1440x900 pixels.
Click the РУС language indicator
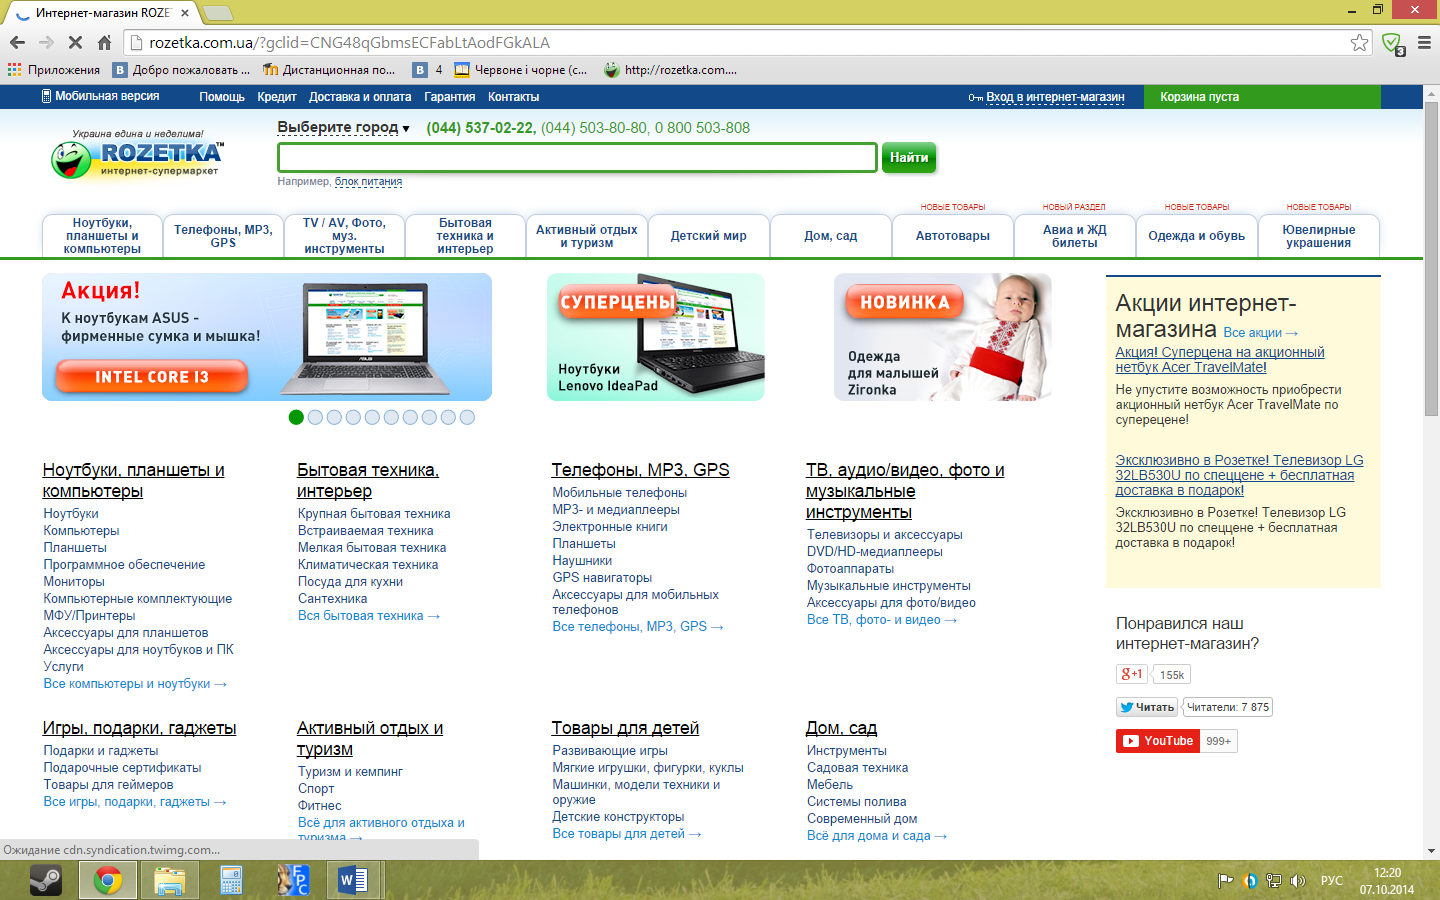pyautogui.click(x=1332, y=881)
